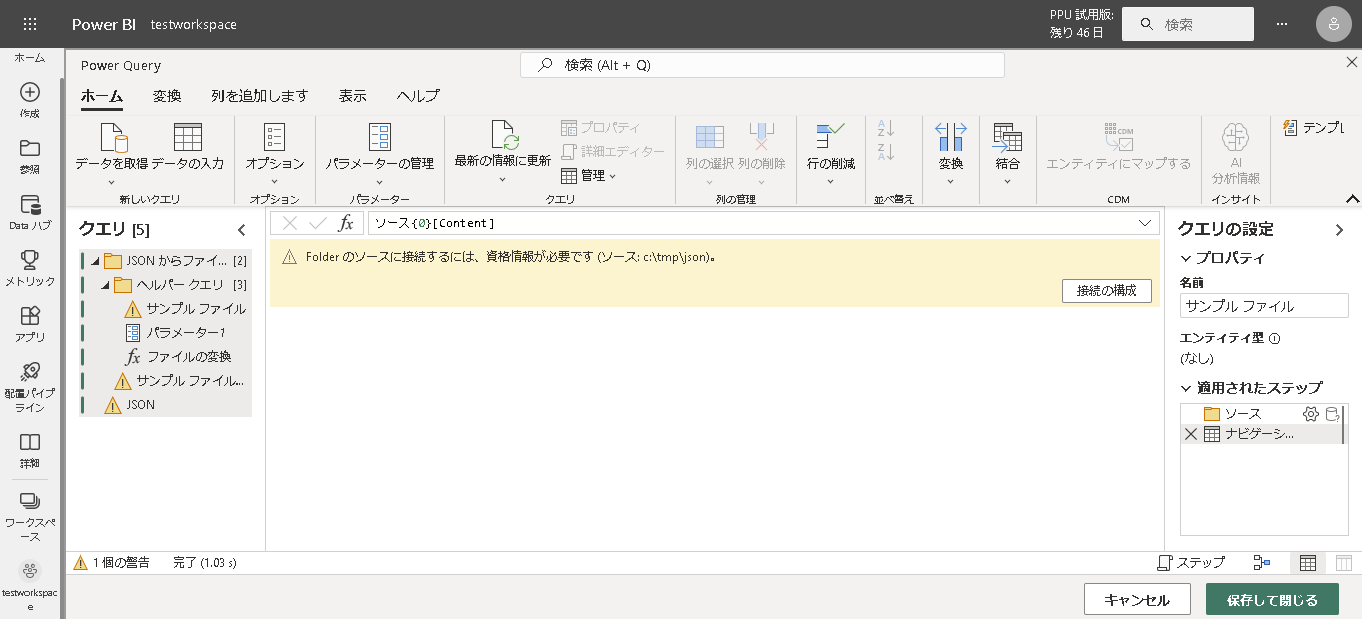Collapse JSON からファイル folder group
Image resolution: width=1362 pixels, height=619 pixels.
coord(95,261)
